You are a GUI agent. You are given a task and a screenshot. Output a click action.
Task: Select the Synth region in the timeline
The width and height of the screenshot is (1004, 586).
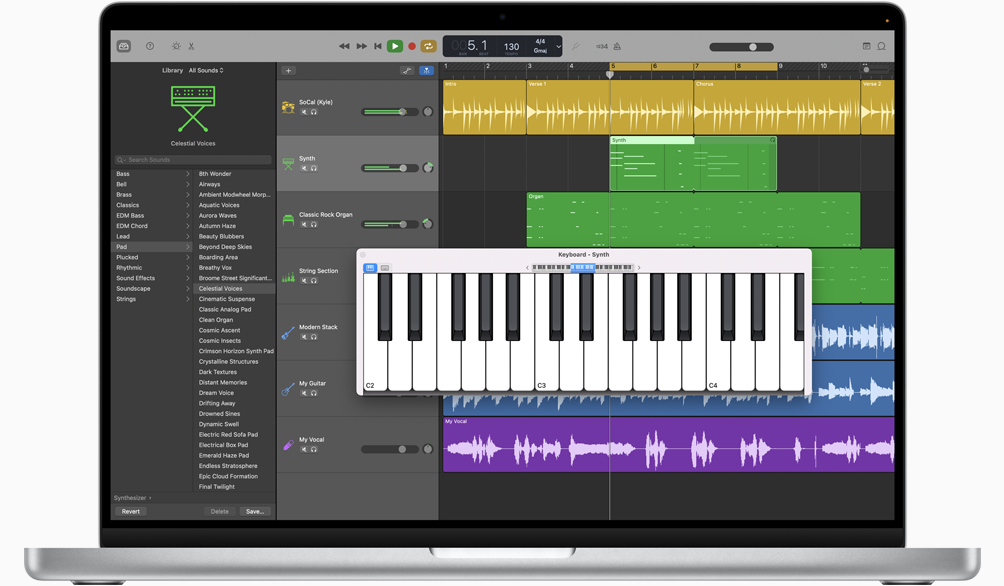[x=693, y=164]
